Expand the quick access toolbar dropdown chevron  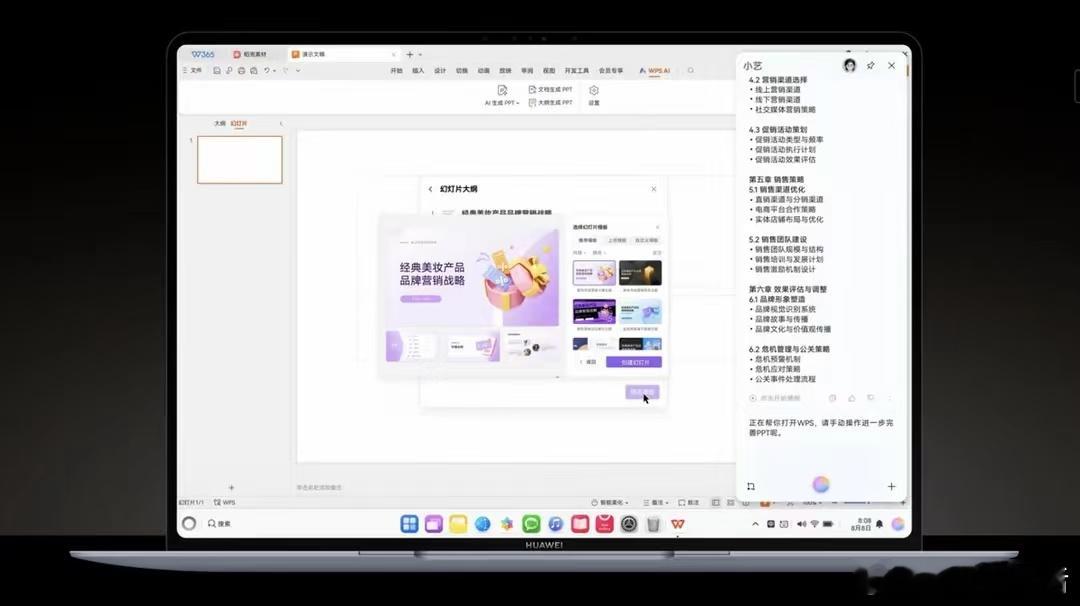pos(298,70)
